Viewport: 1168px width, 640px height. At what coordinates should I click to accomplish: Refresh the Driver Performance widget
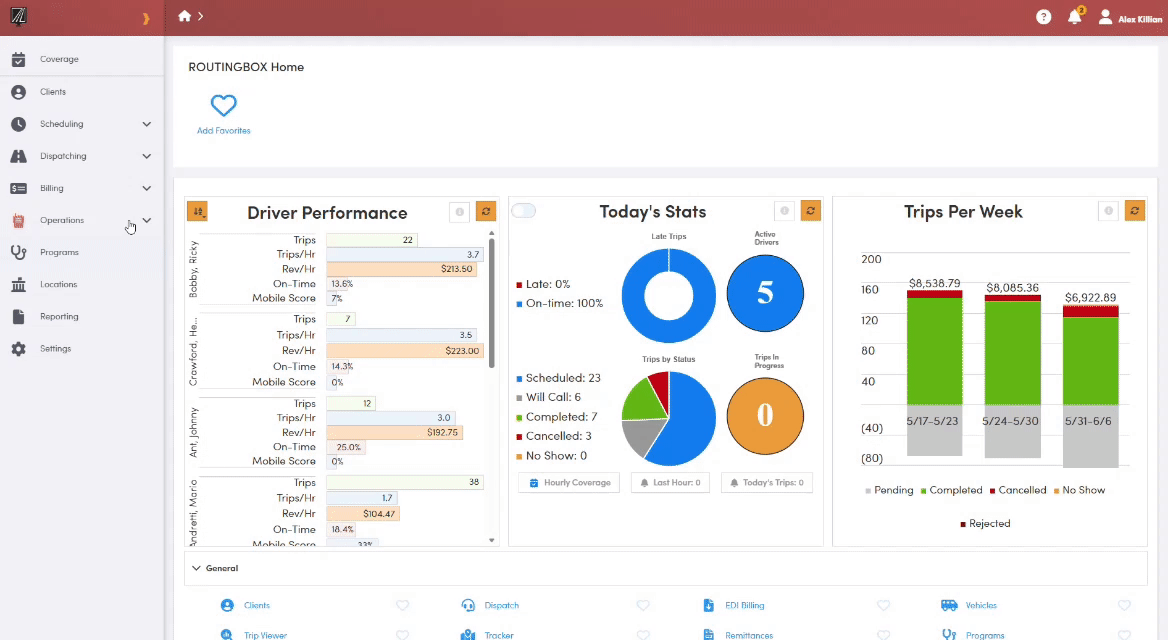click(486, 212)
